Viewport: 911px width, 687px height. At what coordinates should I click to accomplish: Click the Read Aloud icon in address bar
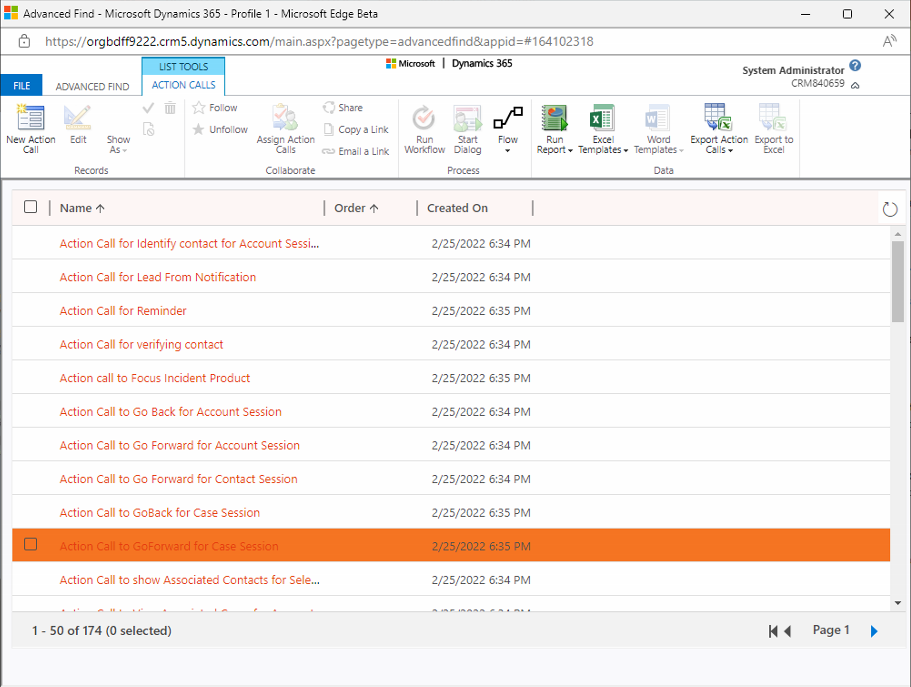pos(890,41)
